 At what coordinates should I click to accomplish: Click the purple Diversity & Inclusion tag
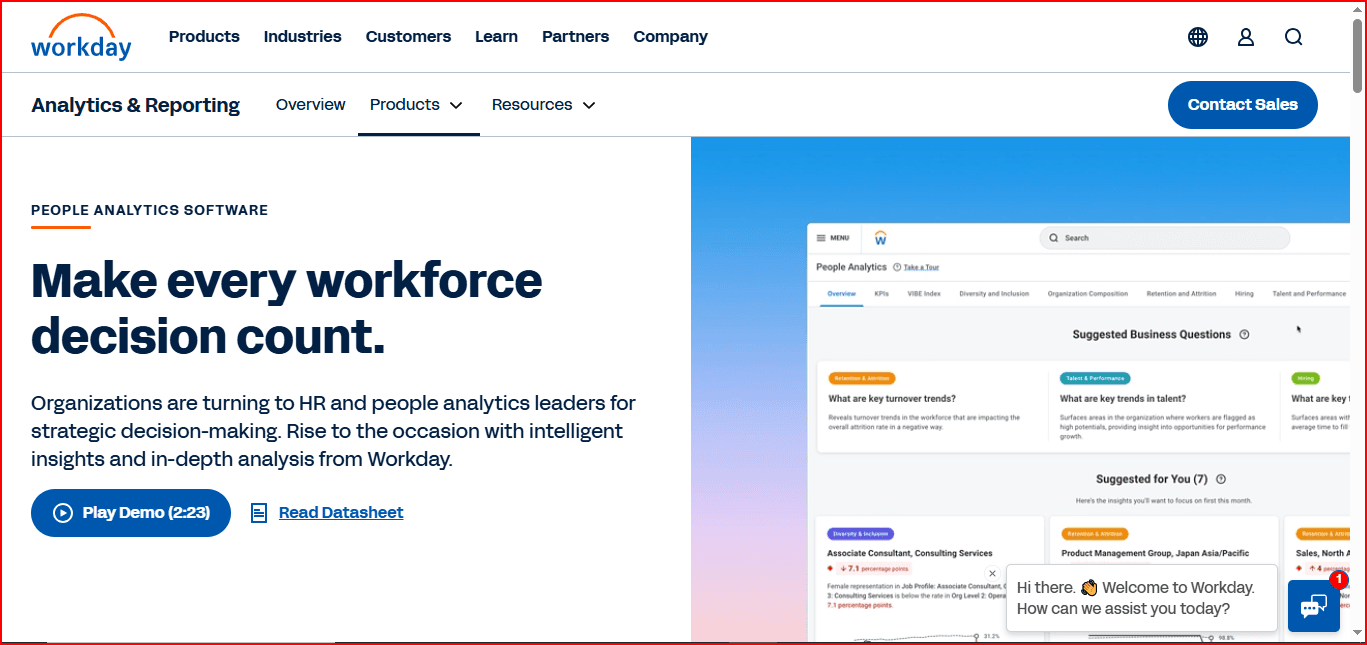point(860,534)
